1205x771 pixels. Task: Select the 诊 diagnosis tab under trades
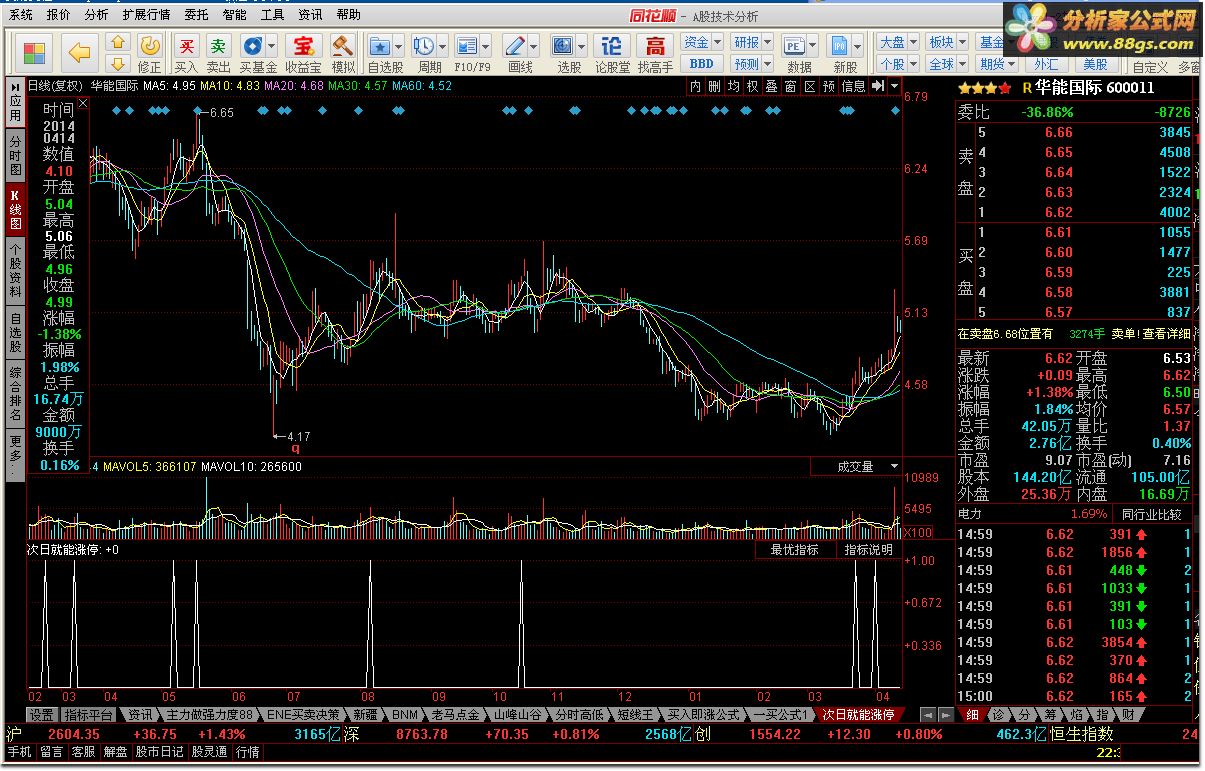pos(998,715)
